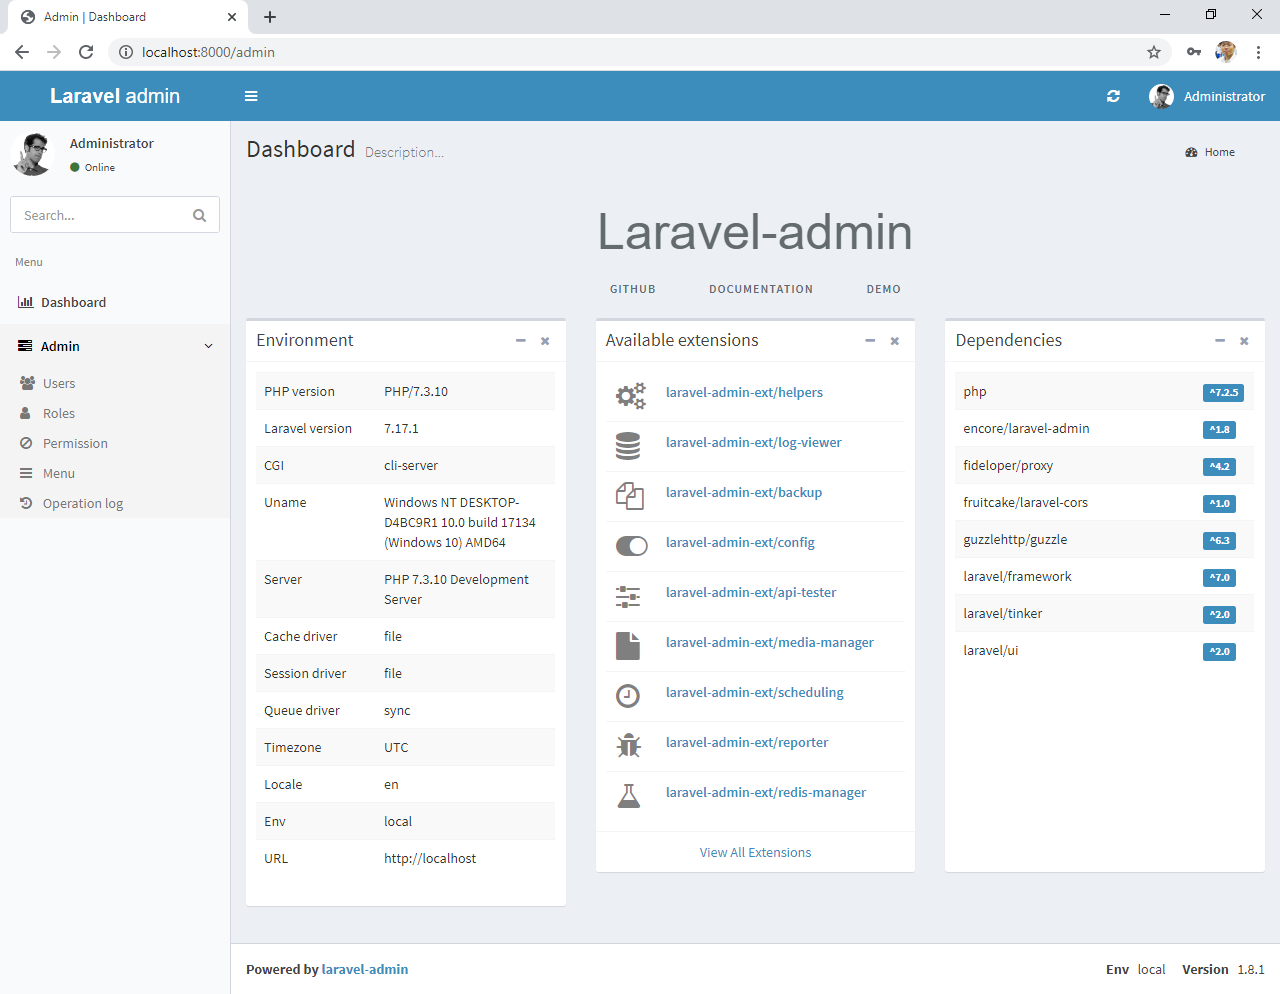Minimize the Dependencies panel

pyautogui.click(x=1220, y=341)
